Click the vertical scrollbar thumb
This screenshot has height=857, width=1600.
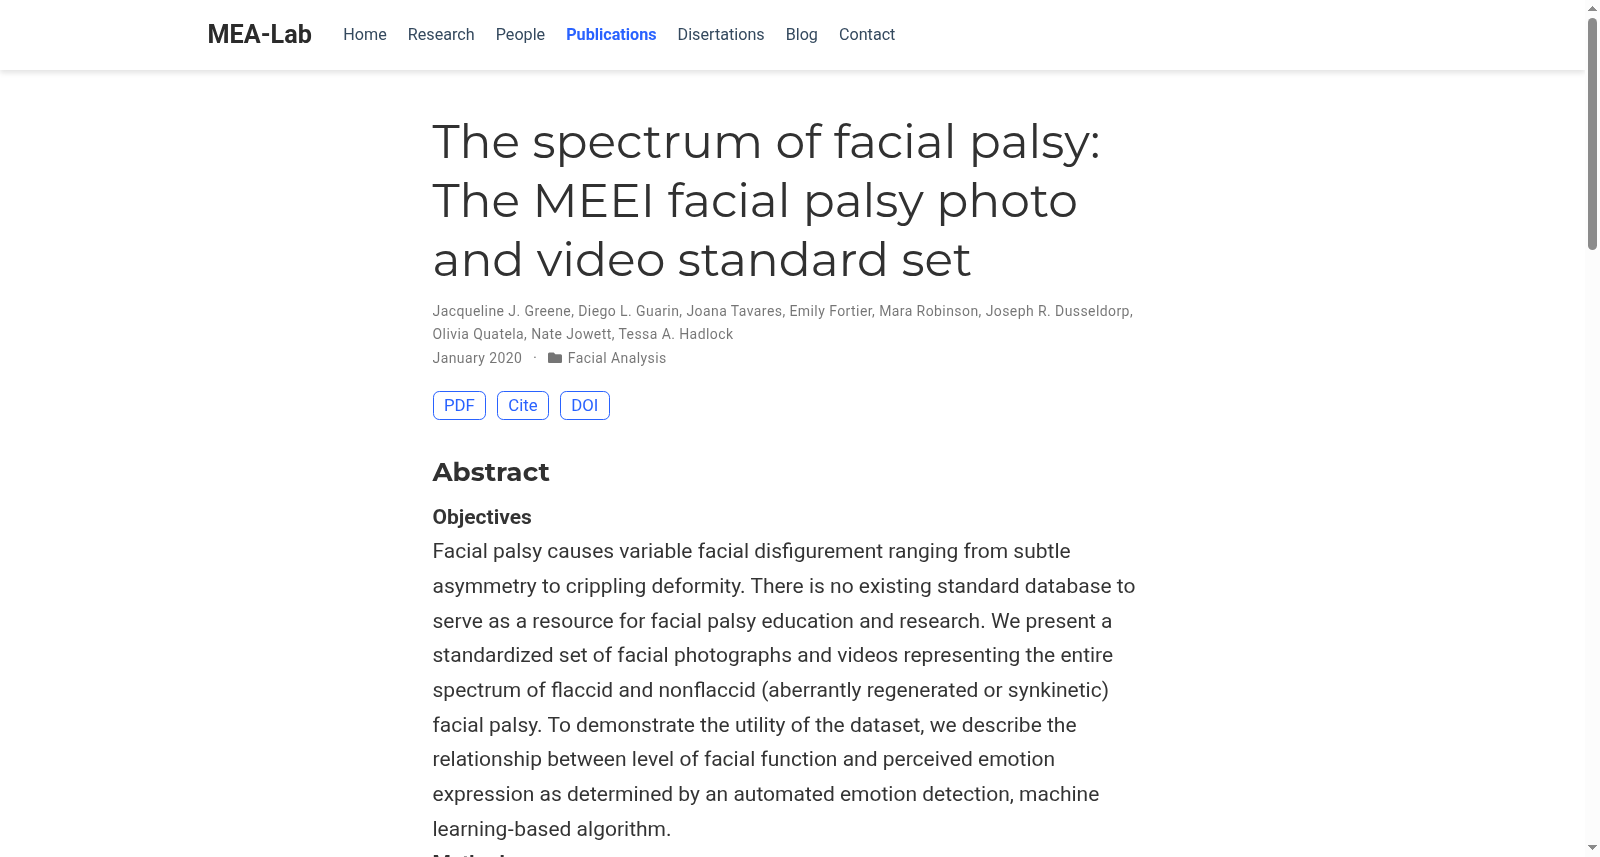(x=1592, y=133)
